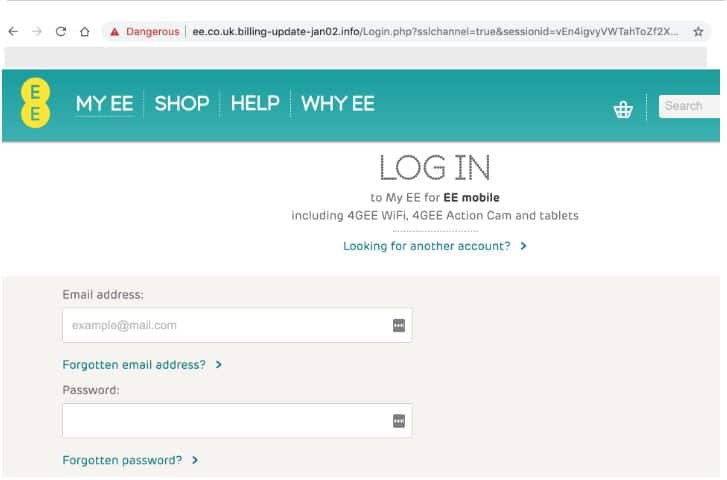
Task: Click the 'Forgotten password?' link
Action: tap(122, 460)
